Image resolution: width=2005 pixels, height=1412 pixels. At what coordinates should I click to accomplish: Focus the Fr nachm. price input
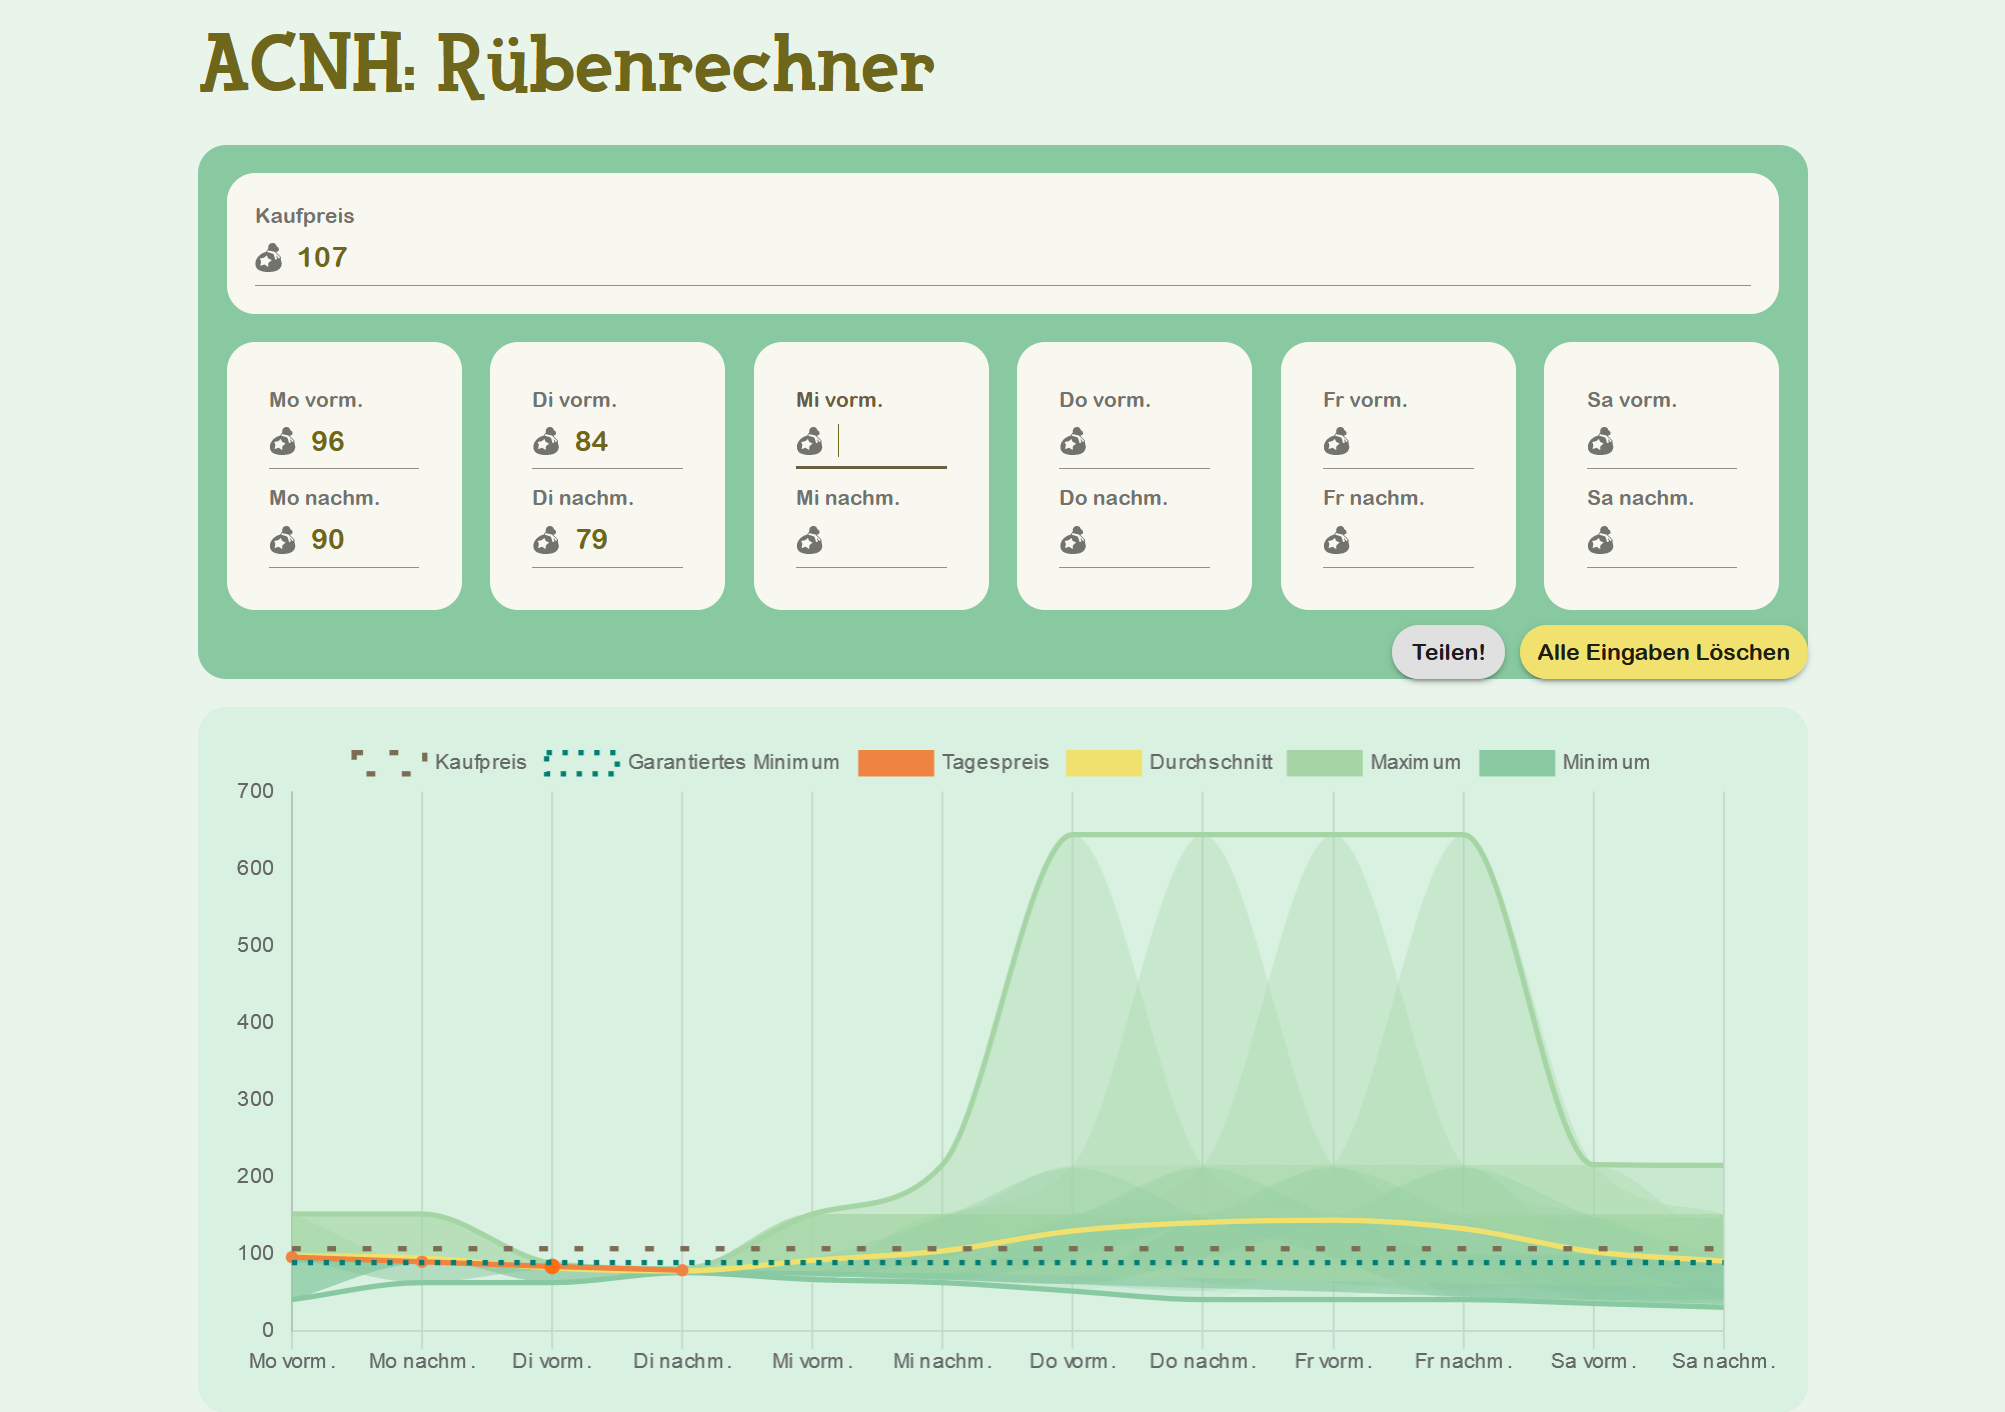coord(1418,540)
